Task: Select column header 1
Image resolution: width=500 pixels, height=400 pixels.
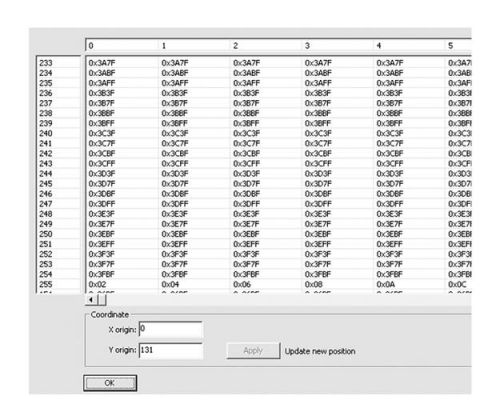Action: point(194,46)
